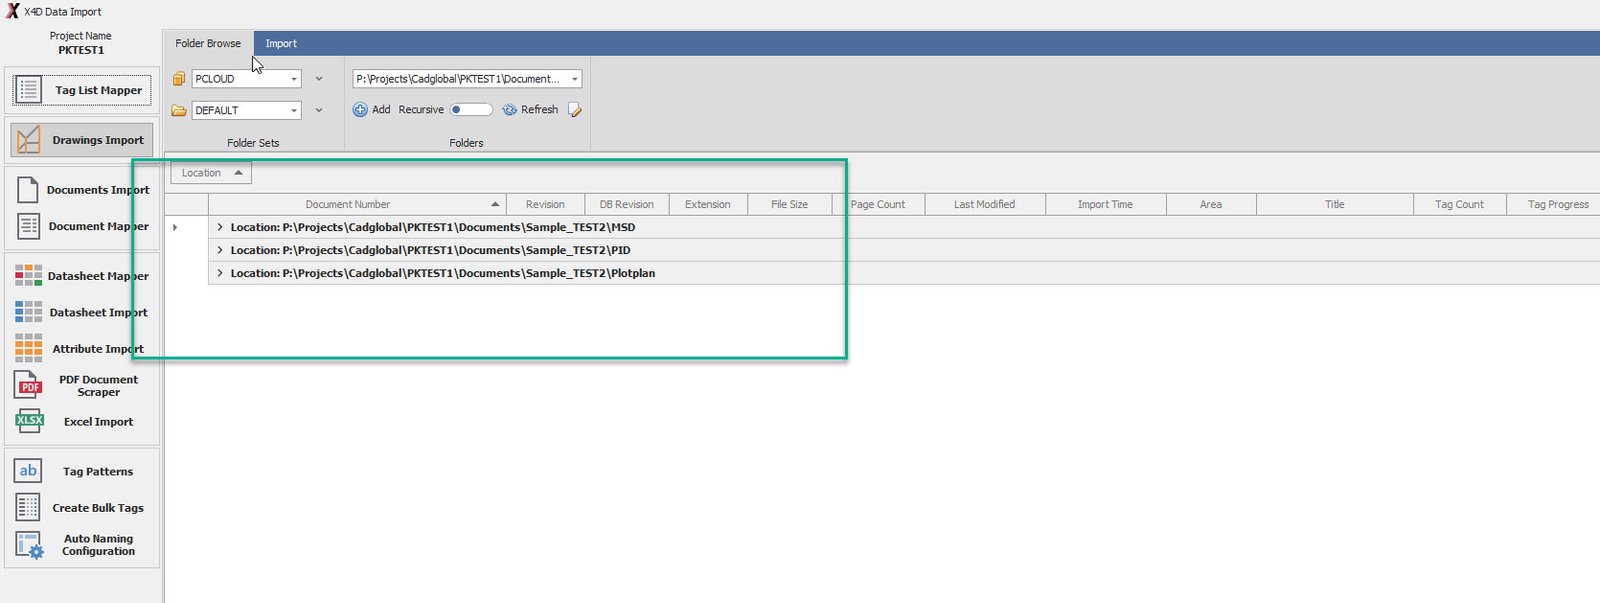Expand the Sample_TEST2\PID location group
The height and width of the screenshot is (603, 1600).
click(x=220, y=250)
